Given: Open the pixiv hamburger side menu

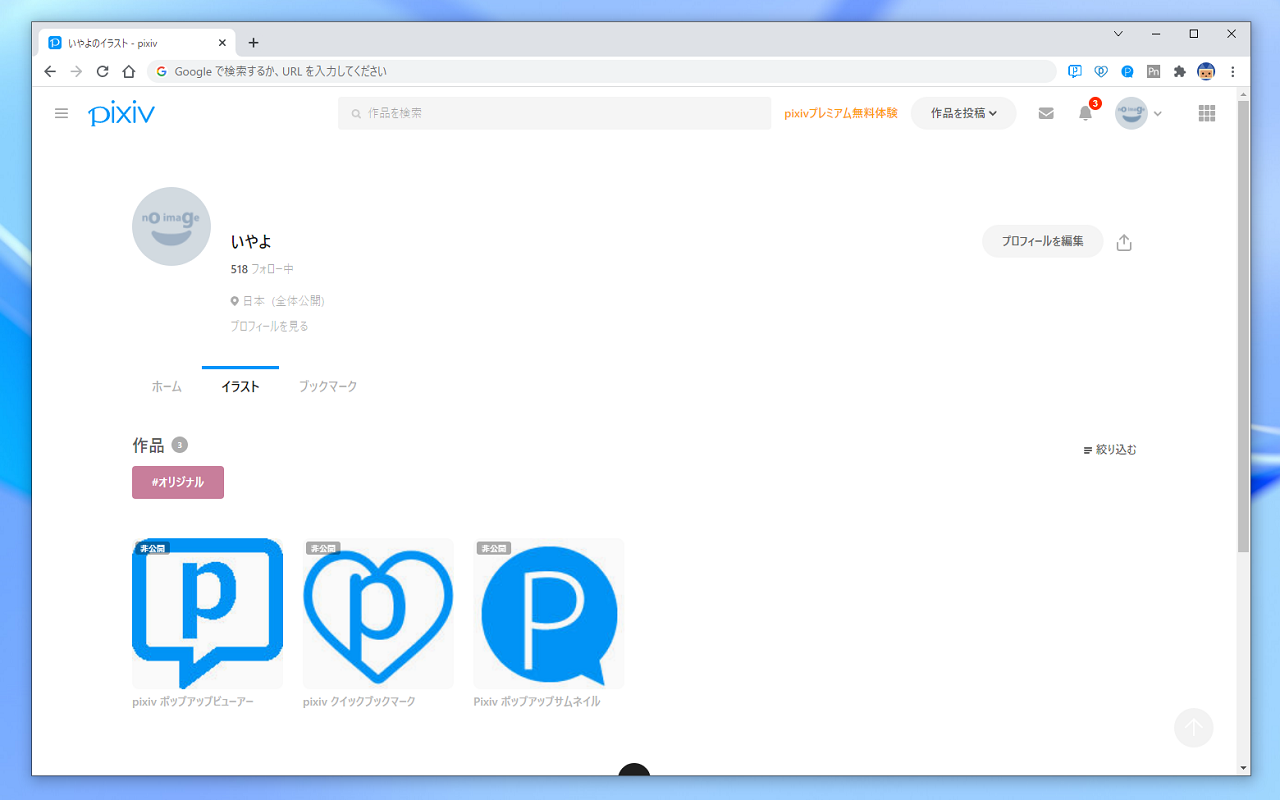Looking at the screenshot, I should click(x=61, y=114).
